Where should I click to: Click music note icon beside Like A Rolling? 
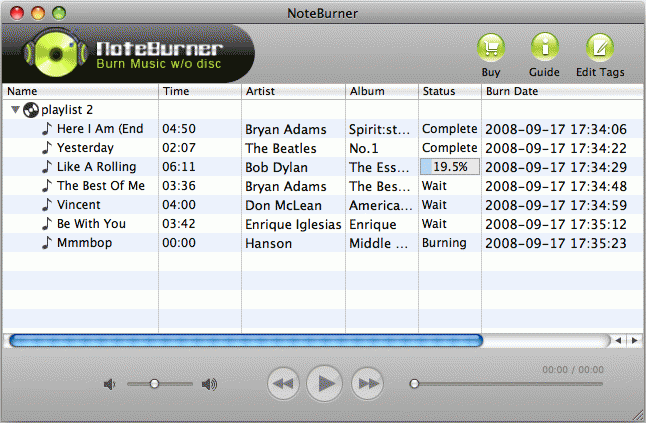click(47, 167)
